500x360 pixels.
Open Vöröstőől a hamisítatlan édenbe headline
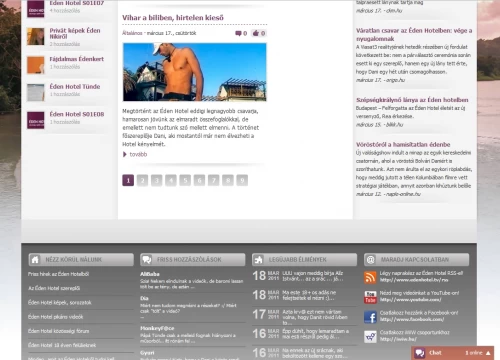tap(403, 144)
